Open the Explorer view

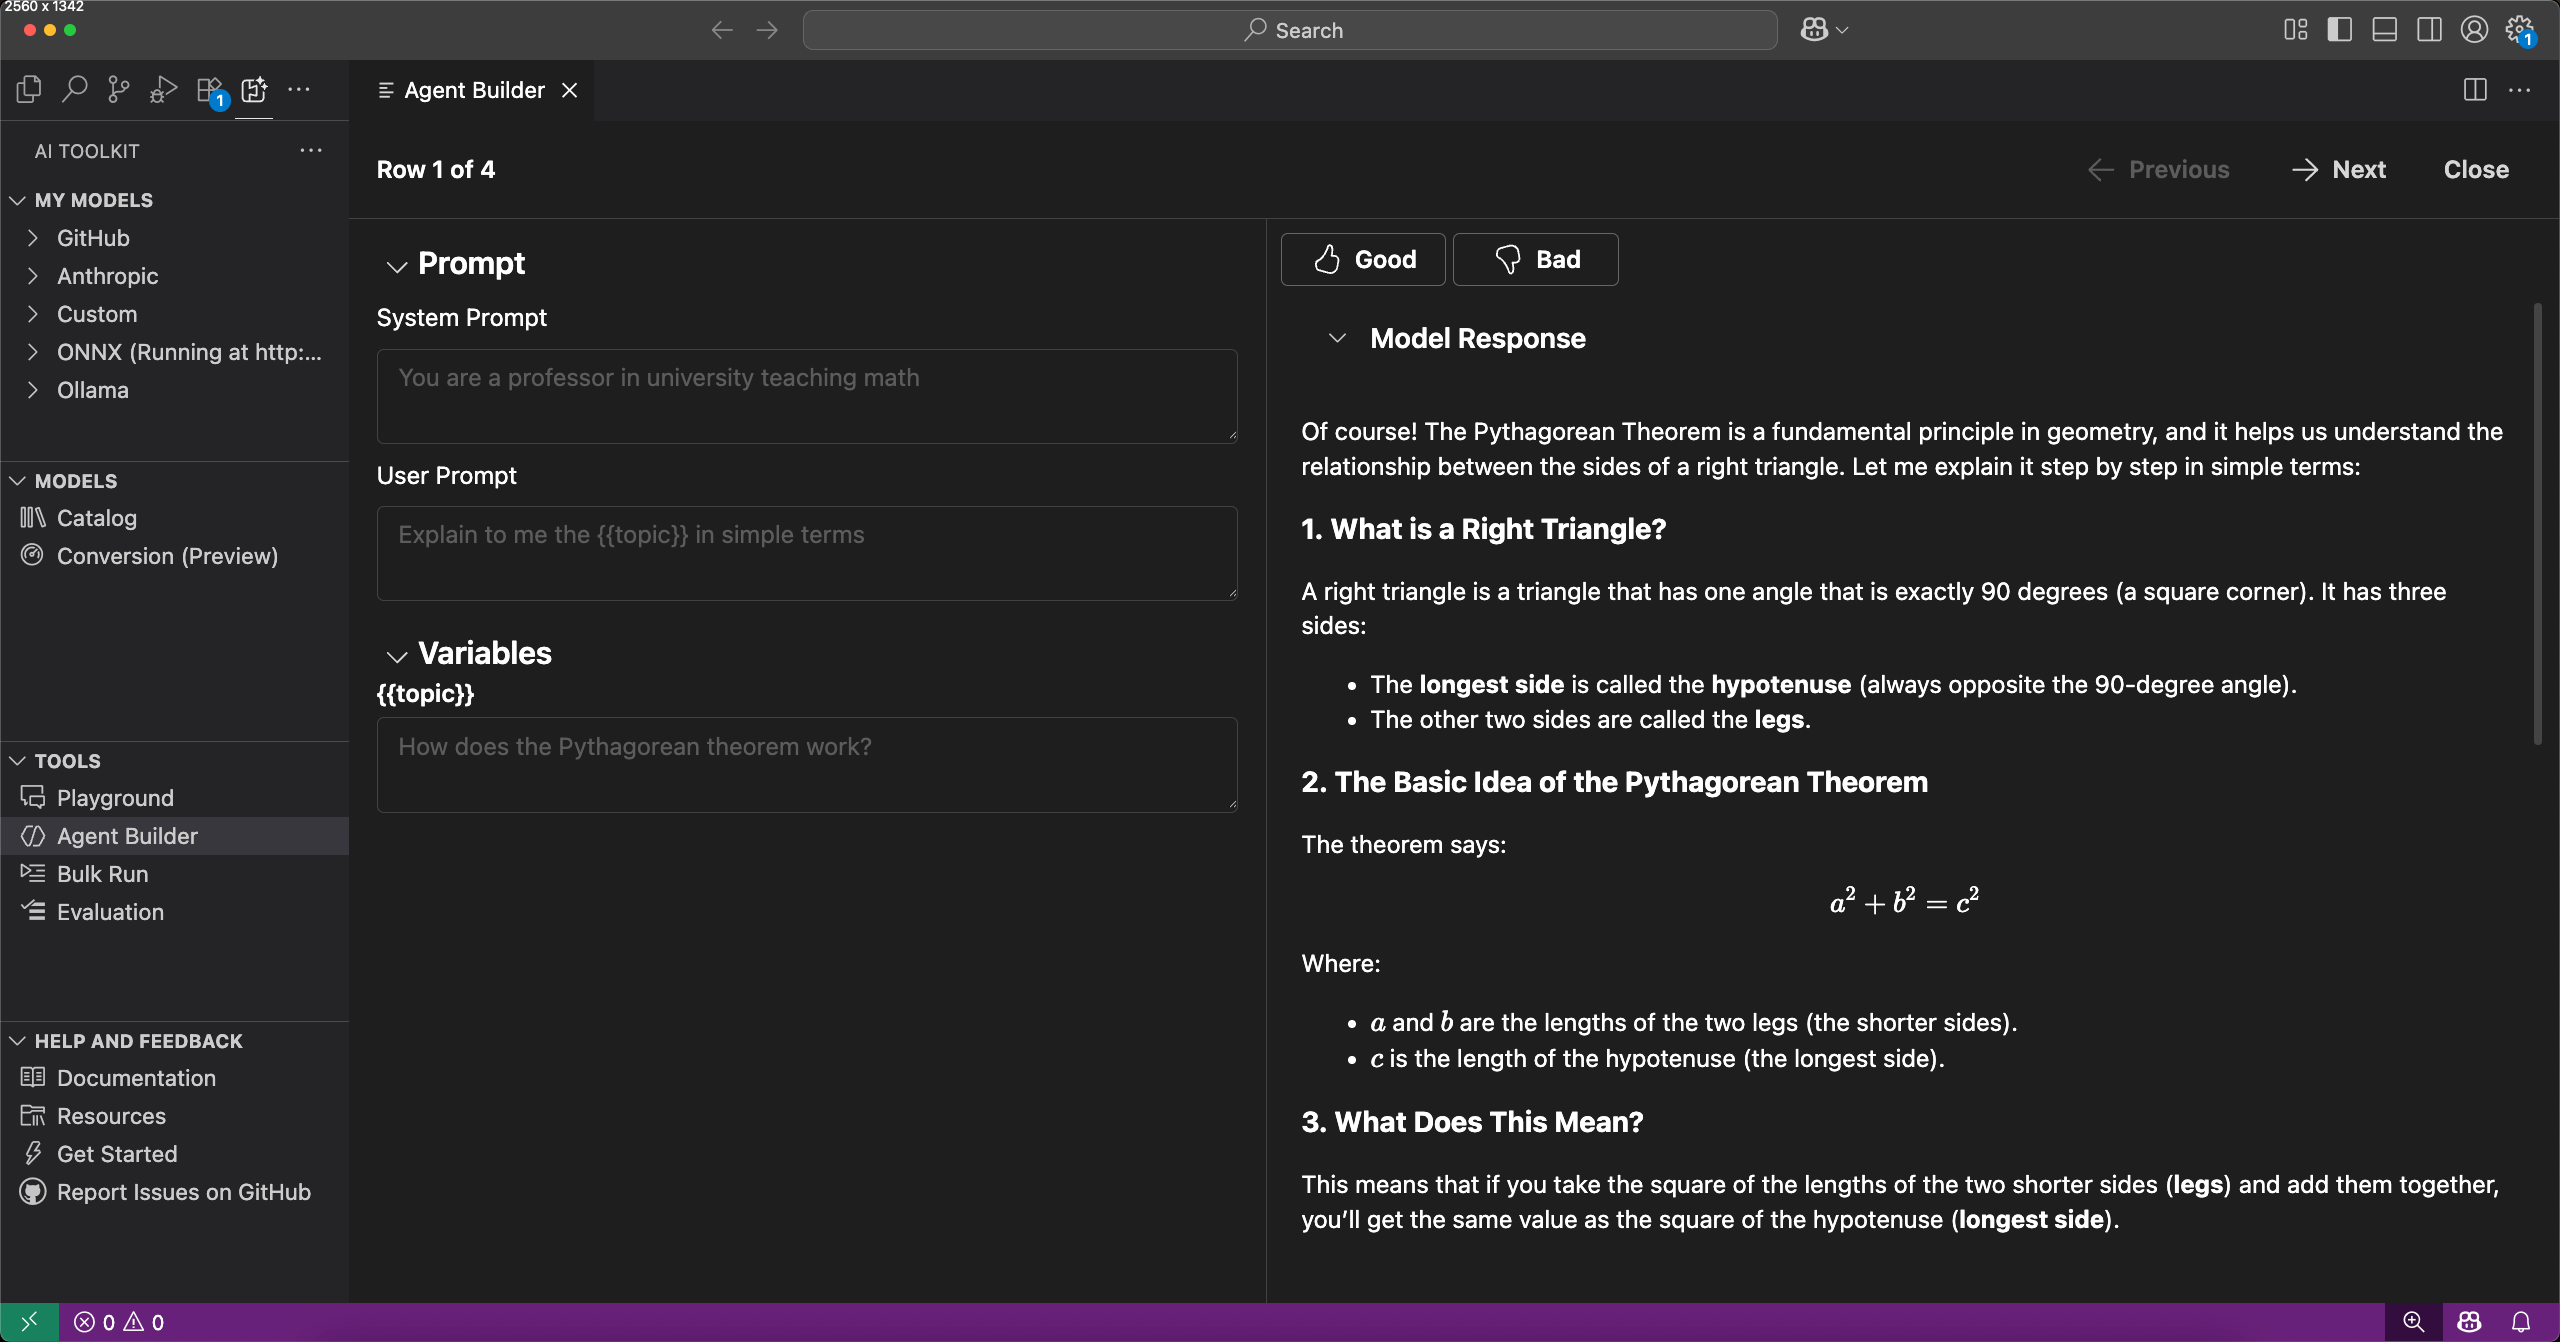[x=28, y=89]
